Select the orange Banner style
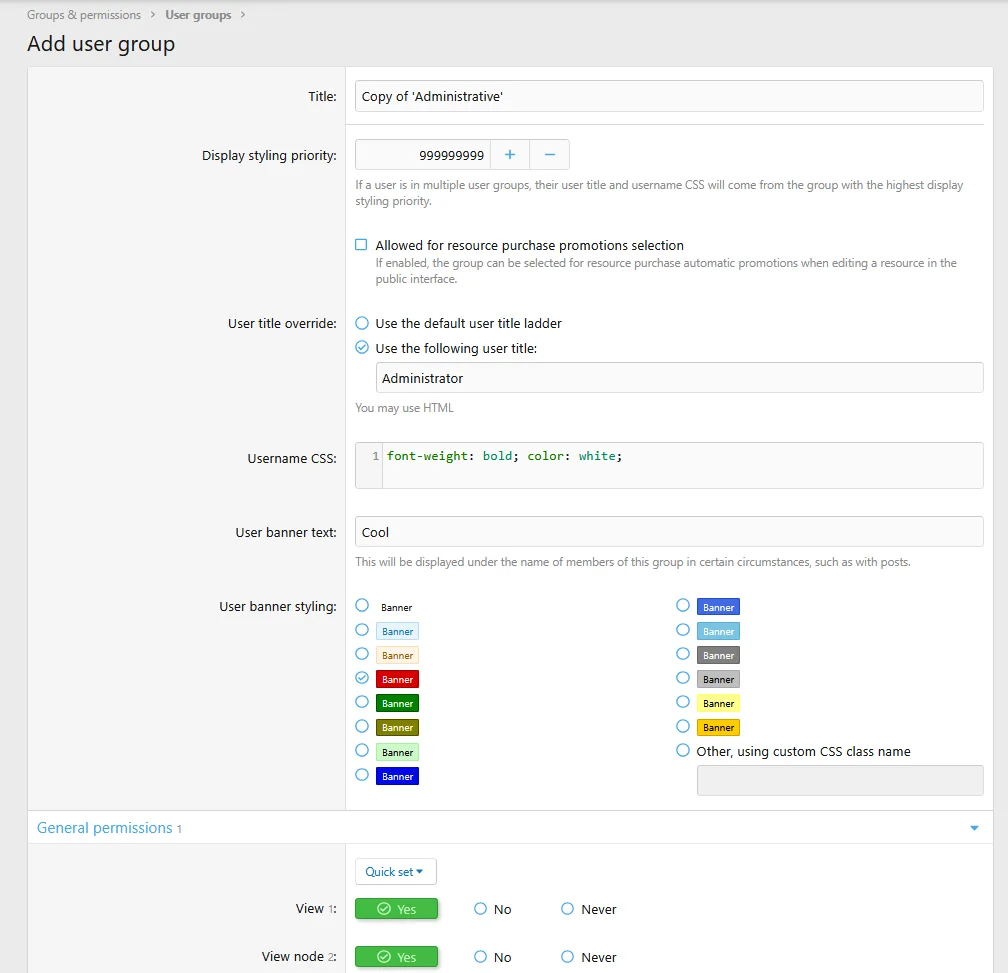The width and height of the screenshot is (1008, 973). (683, 726)
